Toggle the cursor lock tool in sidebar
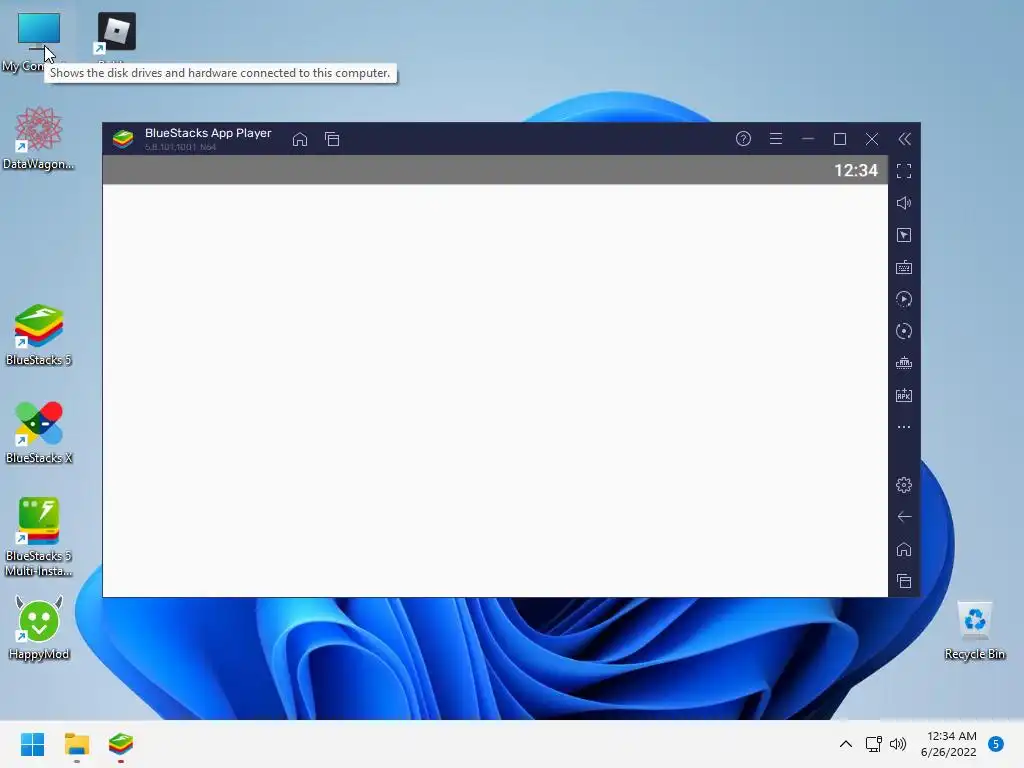This screenshot has height=768, width=1024. pyautogui.click(x=904, y=235)
